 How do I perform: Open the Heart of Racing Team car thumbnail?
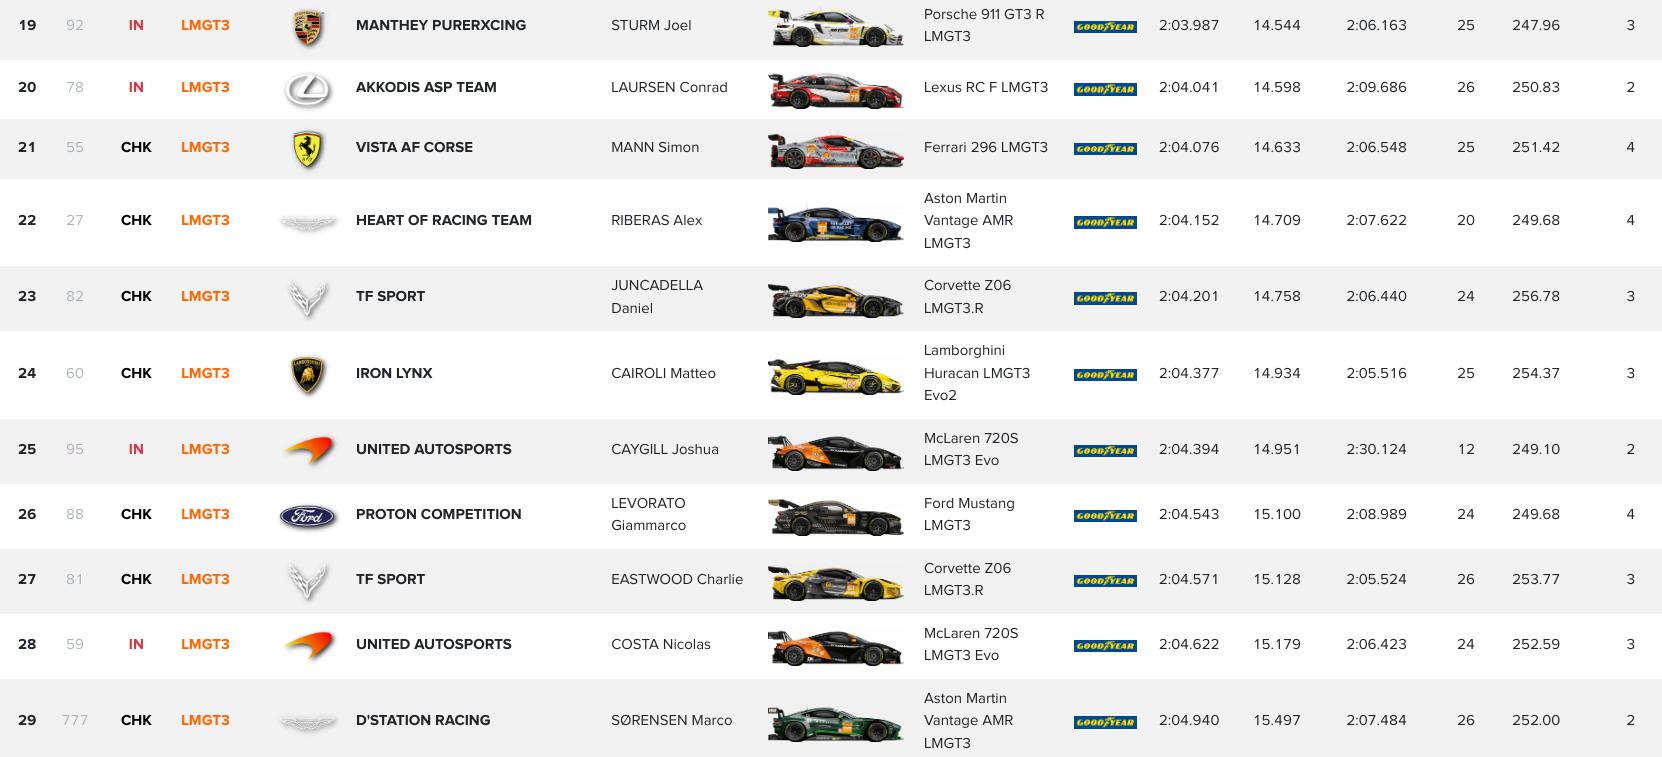tap(833, 222)
